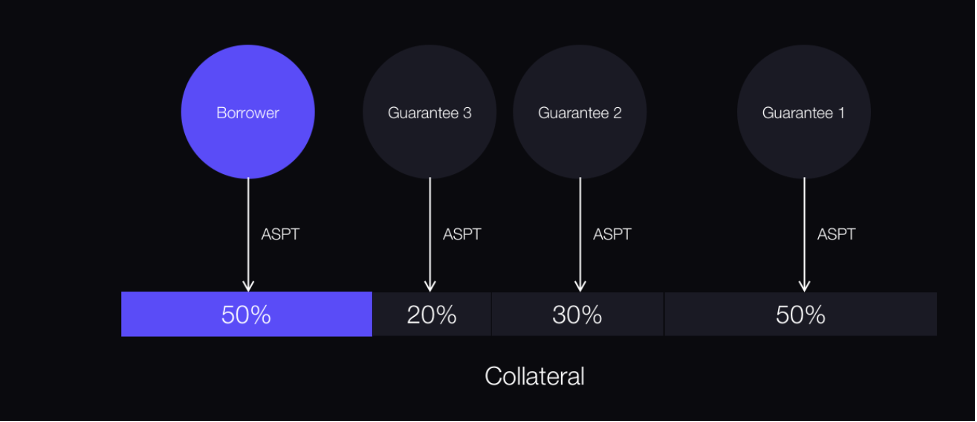
Task: Click the arrow below Guarantee 3
Action: tap(429, 235)
